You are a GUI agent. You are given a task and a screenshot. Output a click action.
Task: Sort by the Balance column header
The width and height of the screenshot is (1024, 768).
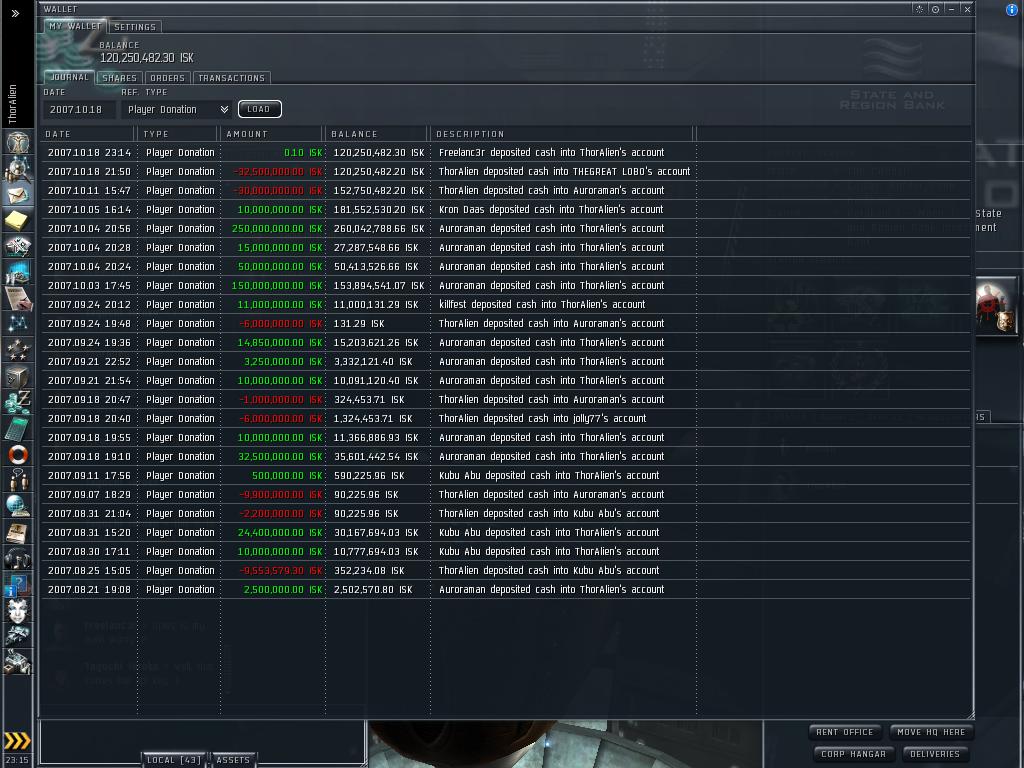pos(377,134)
